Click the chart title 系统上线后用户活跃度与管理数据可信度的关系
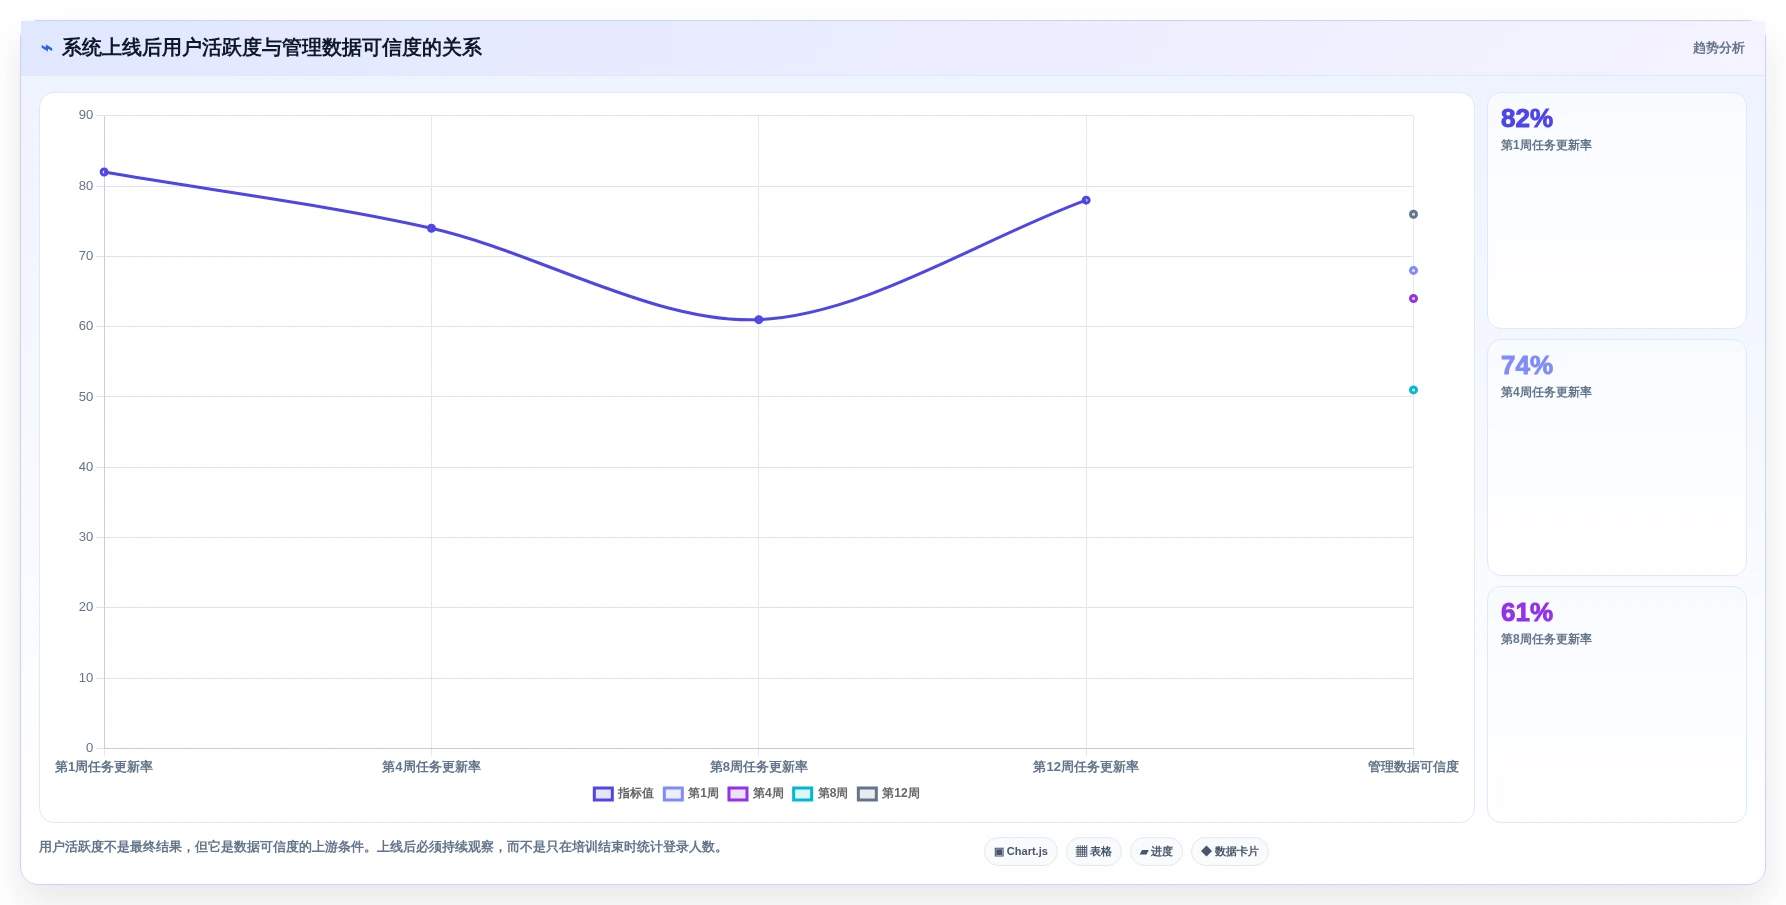This screenshot has height=905, width=1786. pyautogui.click(x=272, y=48)
